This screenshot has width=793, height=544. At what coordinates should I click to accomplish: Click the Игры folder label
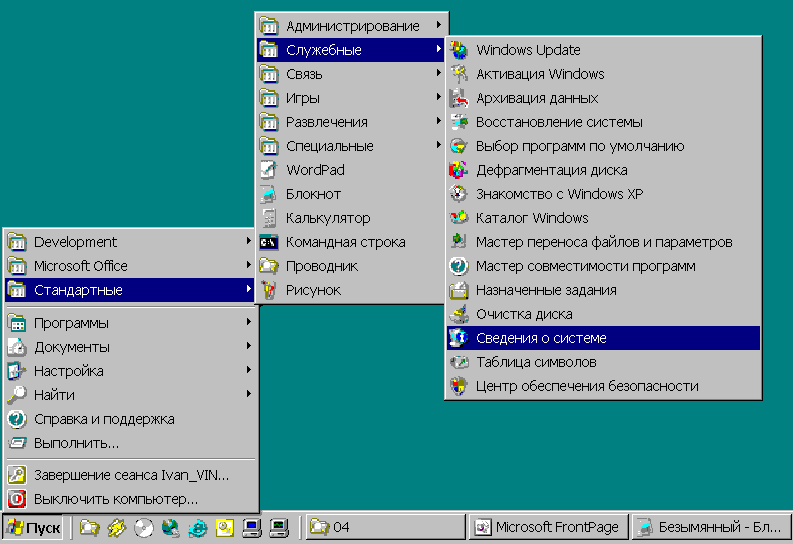pyautogui.click(x=302, y=98)
